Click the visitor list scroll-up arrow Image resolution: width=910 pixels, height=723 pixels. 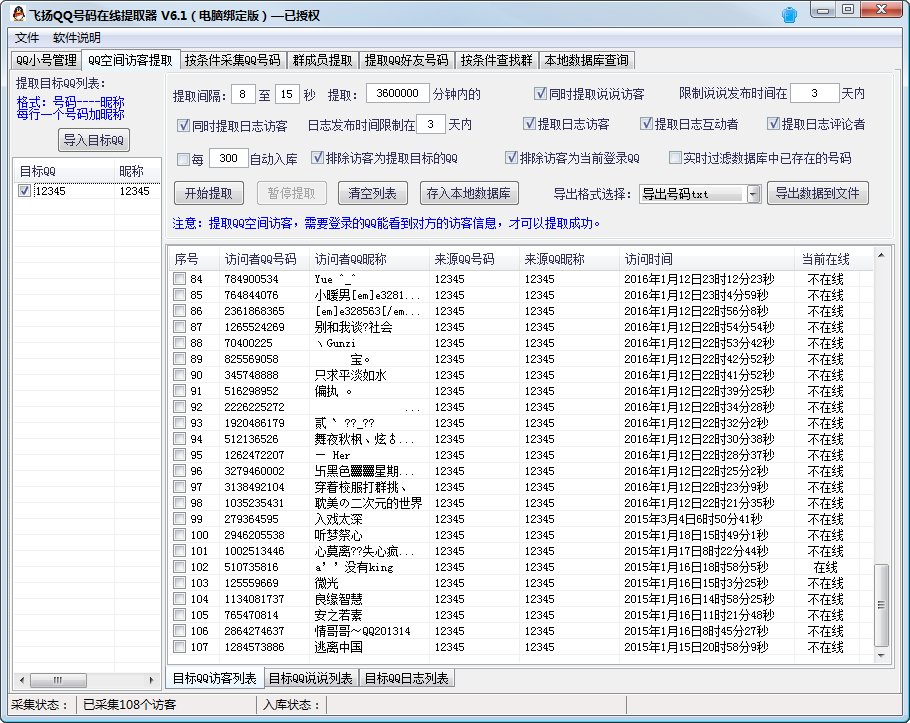881,257
